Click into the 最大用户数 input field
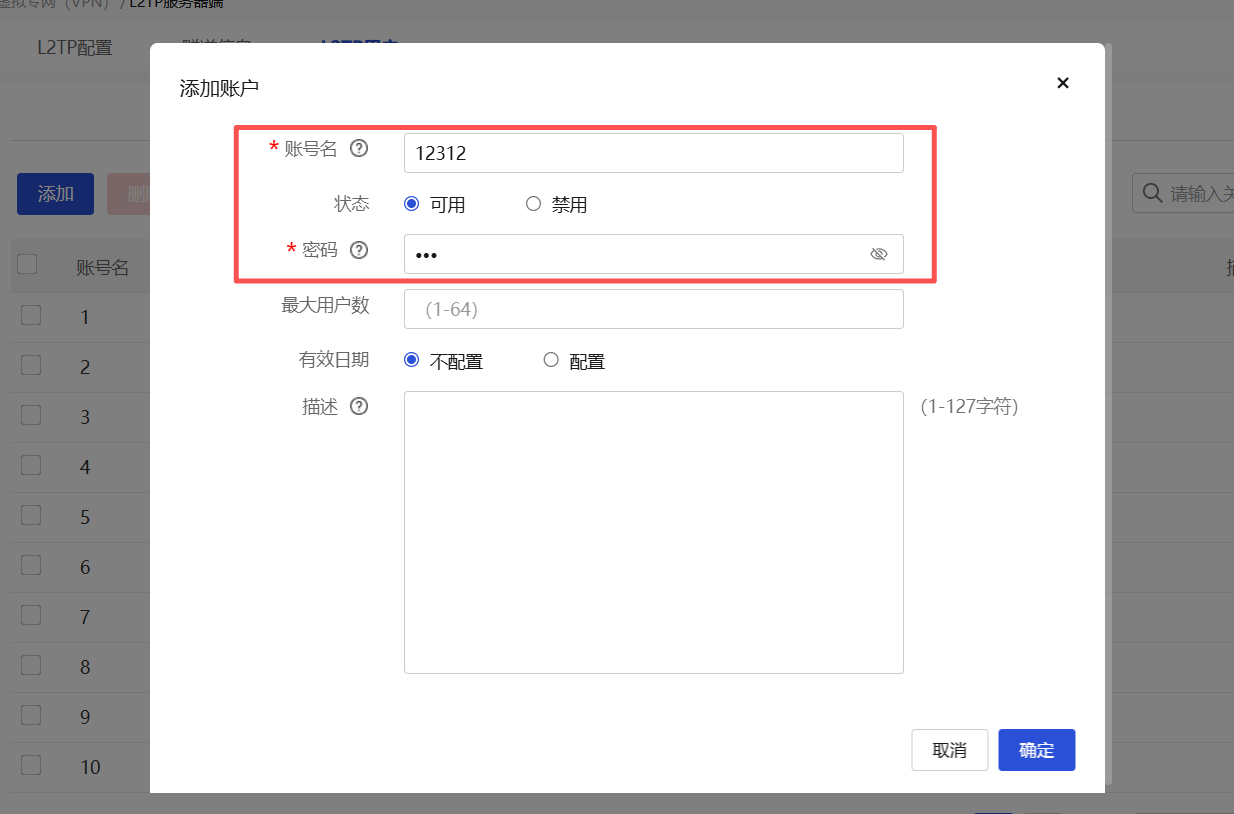The height and width of the screenshot is (814, 1234). click(x=653, y=309)
